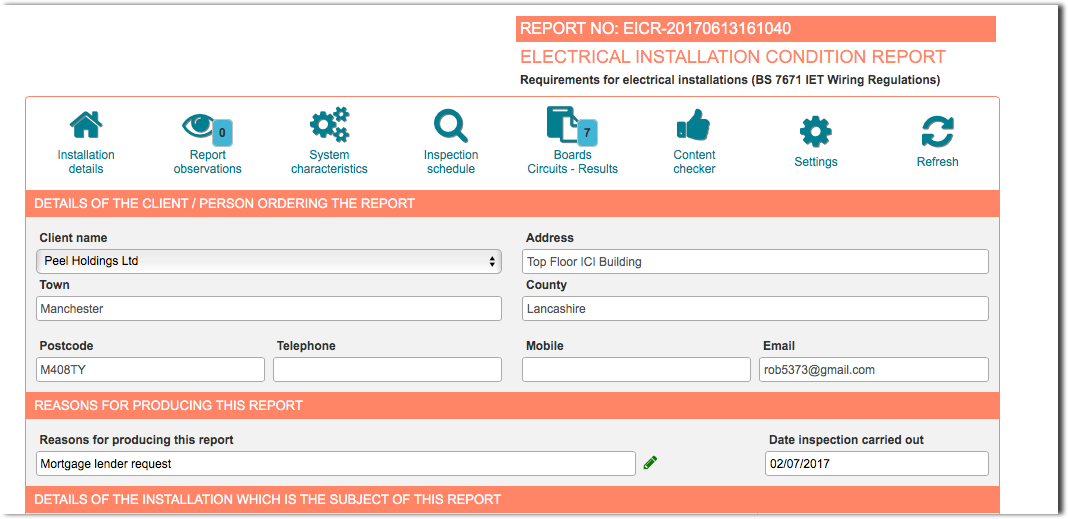Open the Client name dropdown

269,261
